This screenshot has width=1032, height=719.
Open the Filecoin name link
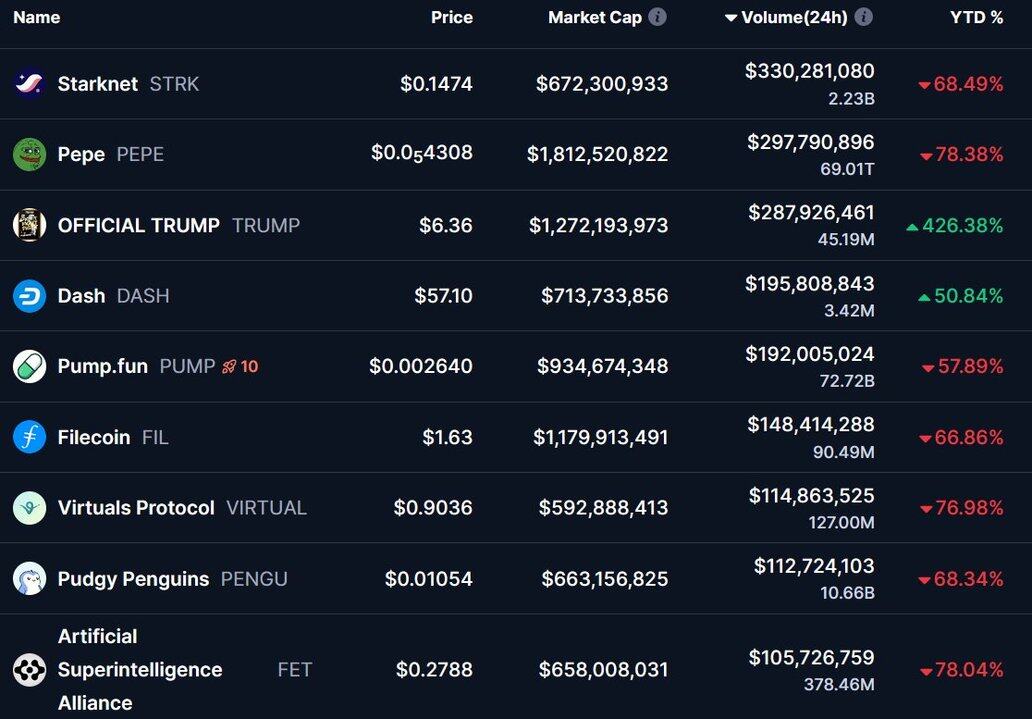pos(93,437)
